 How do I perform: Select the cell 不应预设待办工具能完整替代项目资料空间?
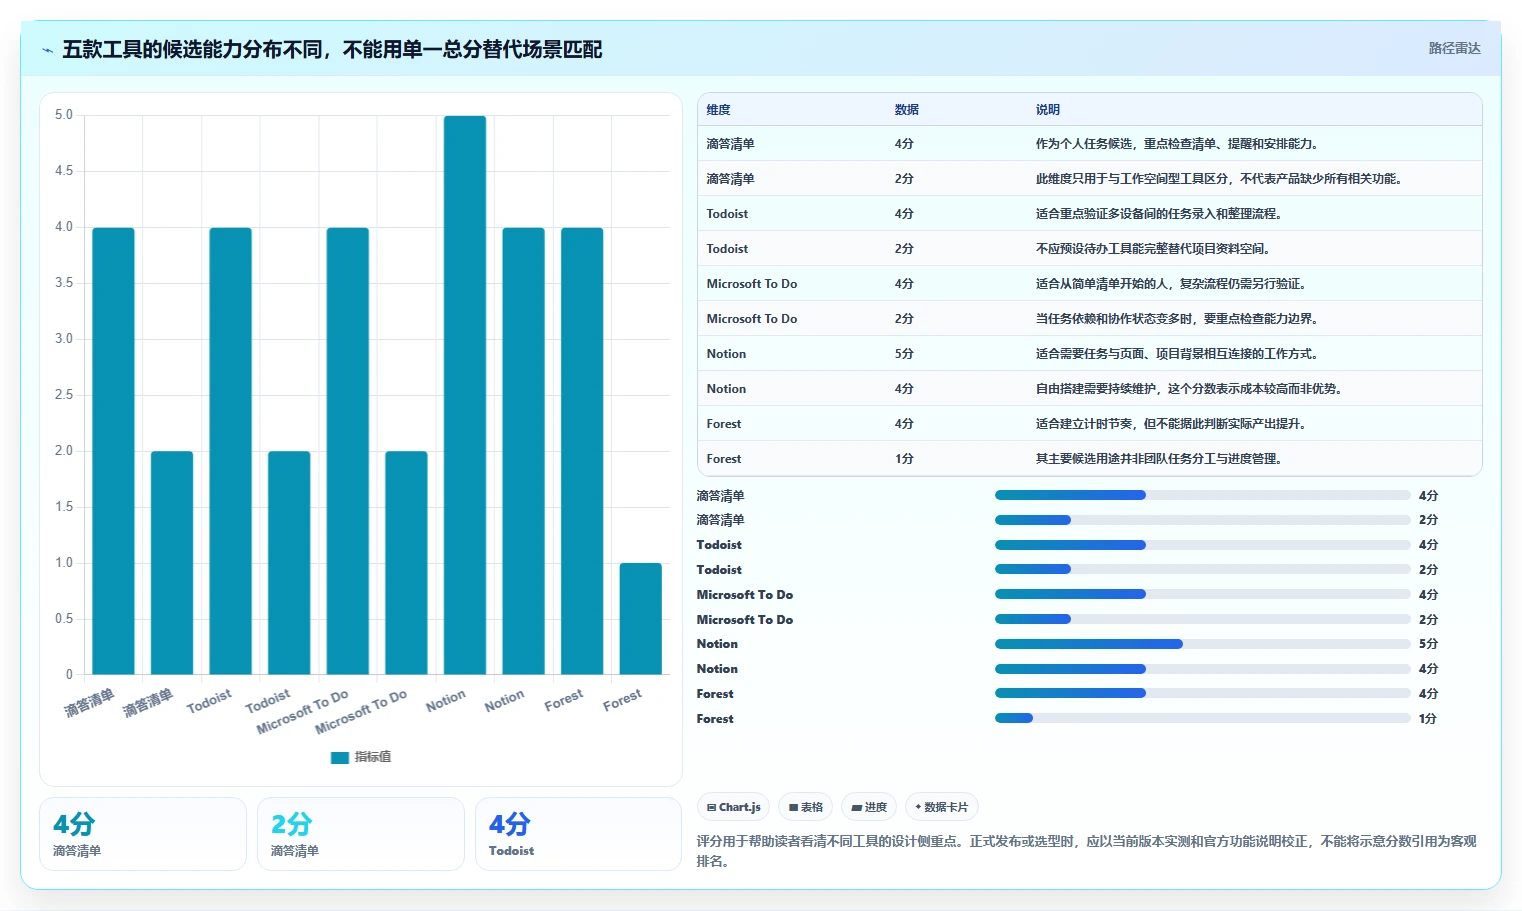pyautogui.click(x=1152, y=249)
